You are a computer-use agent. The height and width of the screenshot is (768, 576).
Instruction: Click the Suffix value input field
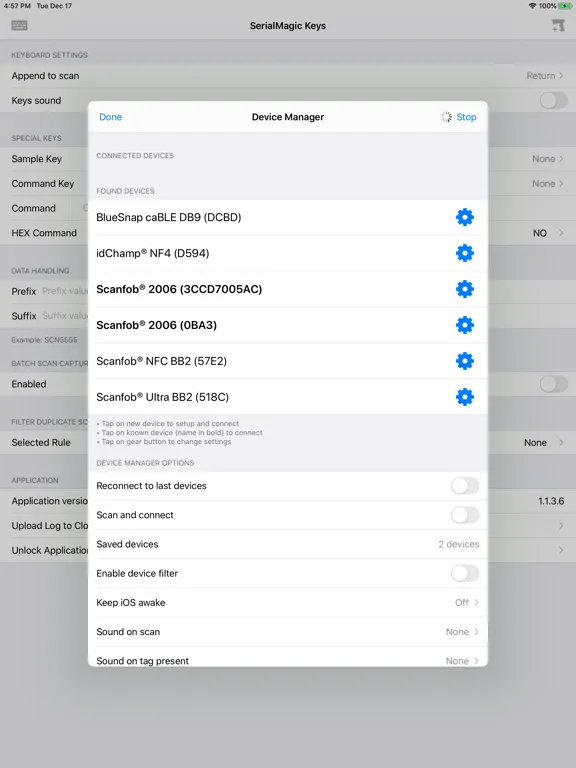pyautogui.click(x=65, y=315)
